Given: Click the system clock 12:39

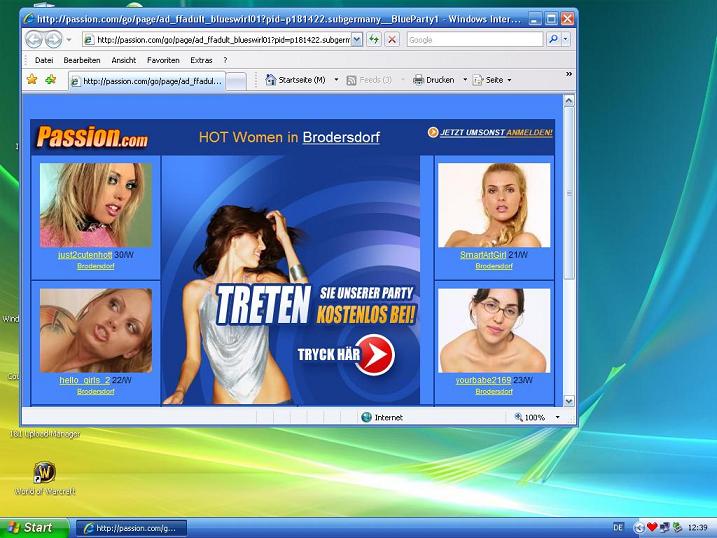Looking at the screenshot, I should click(x=697, y=527).
